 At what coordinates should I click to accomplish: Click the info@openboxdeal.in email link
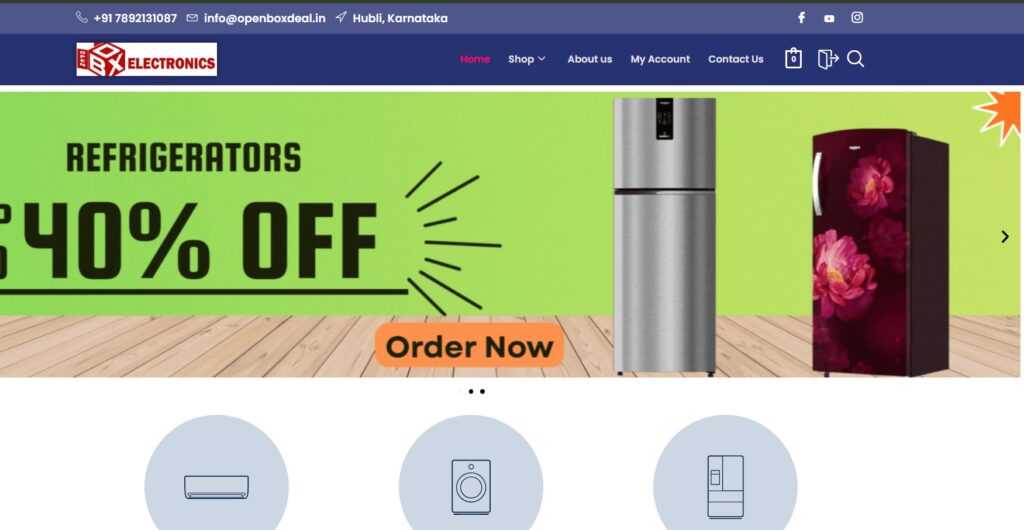click(264, 18)
